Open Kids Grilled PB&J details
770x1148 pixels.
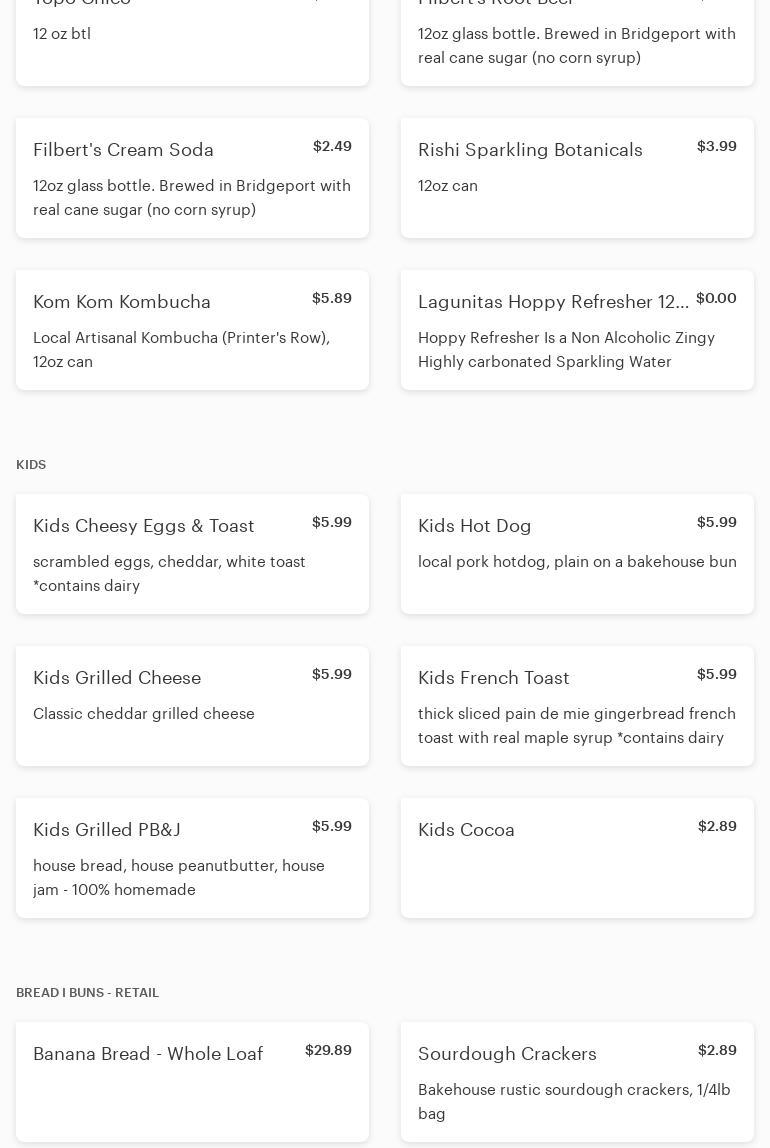(192, 858)
